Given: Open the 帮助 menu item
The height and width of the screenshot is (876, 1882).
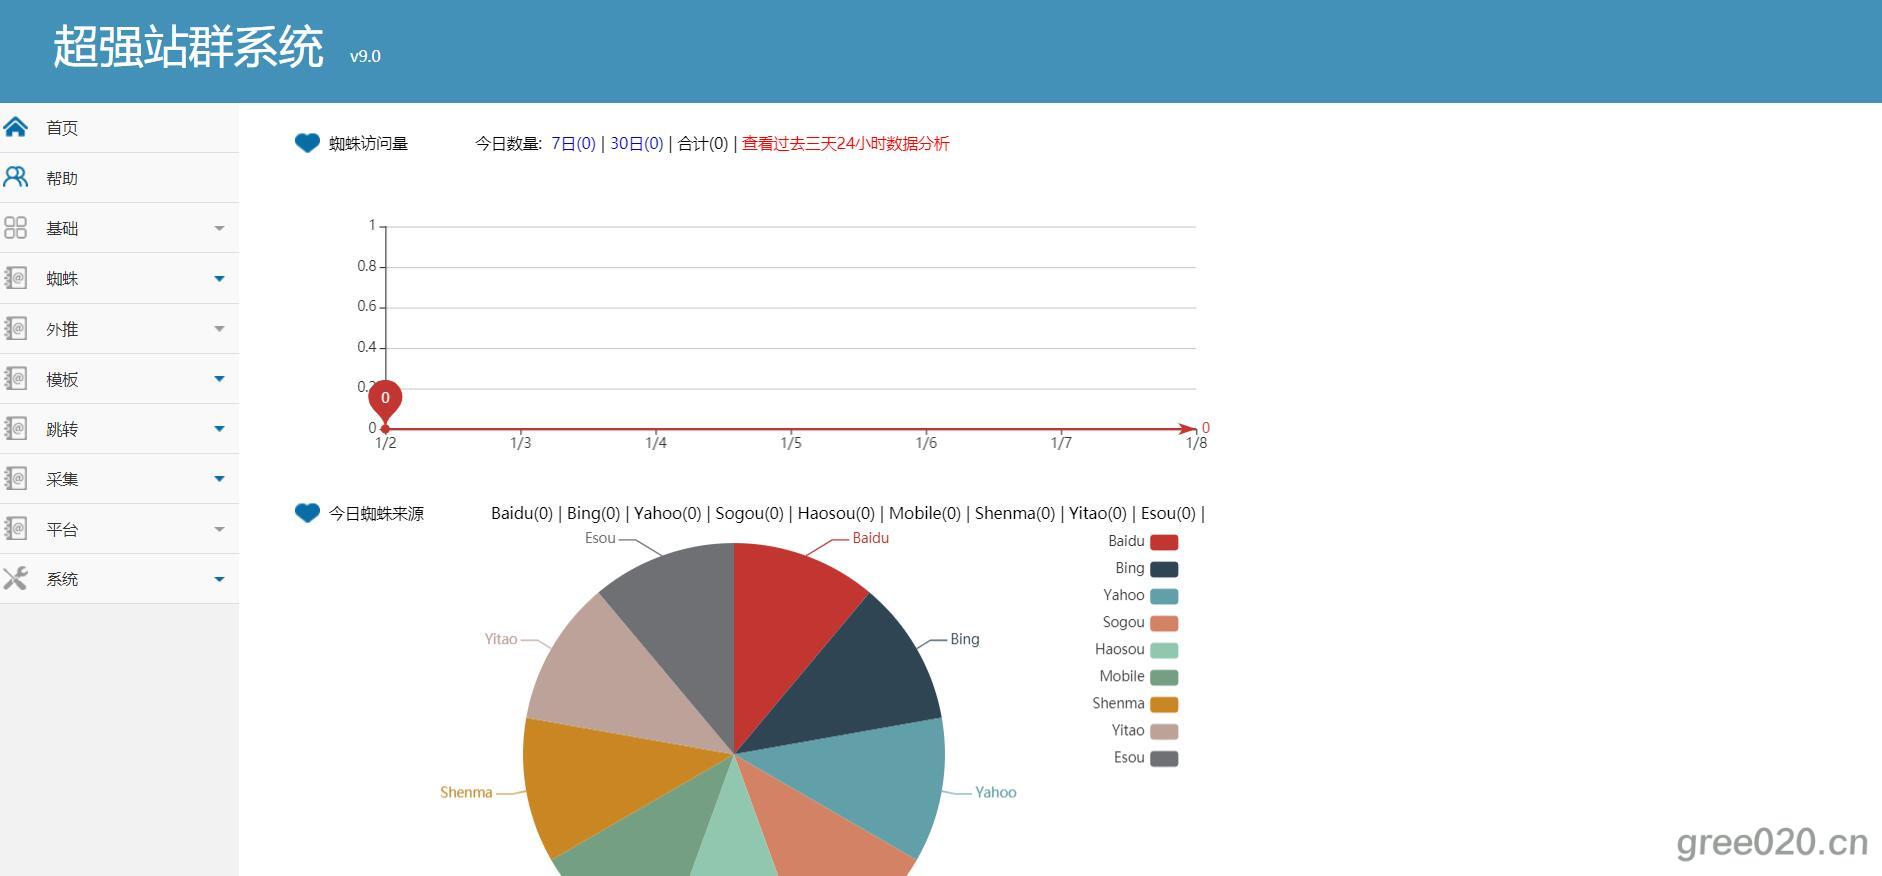Looking at the screenshot, I should point(119,178).
